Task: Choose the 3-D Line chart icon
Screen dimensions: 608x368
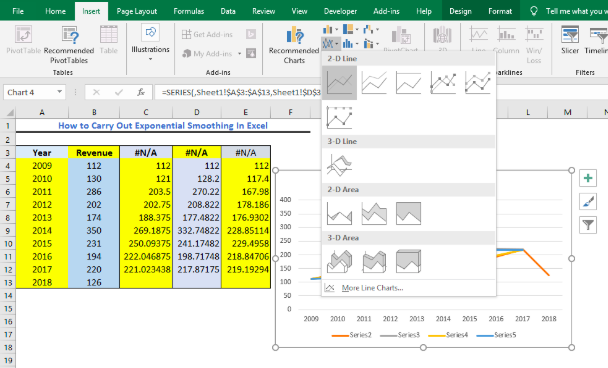Action: click(x=339, y=165)
